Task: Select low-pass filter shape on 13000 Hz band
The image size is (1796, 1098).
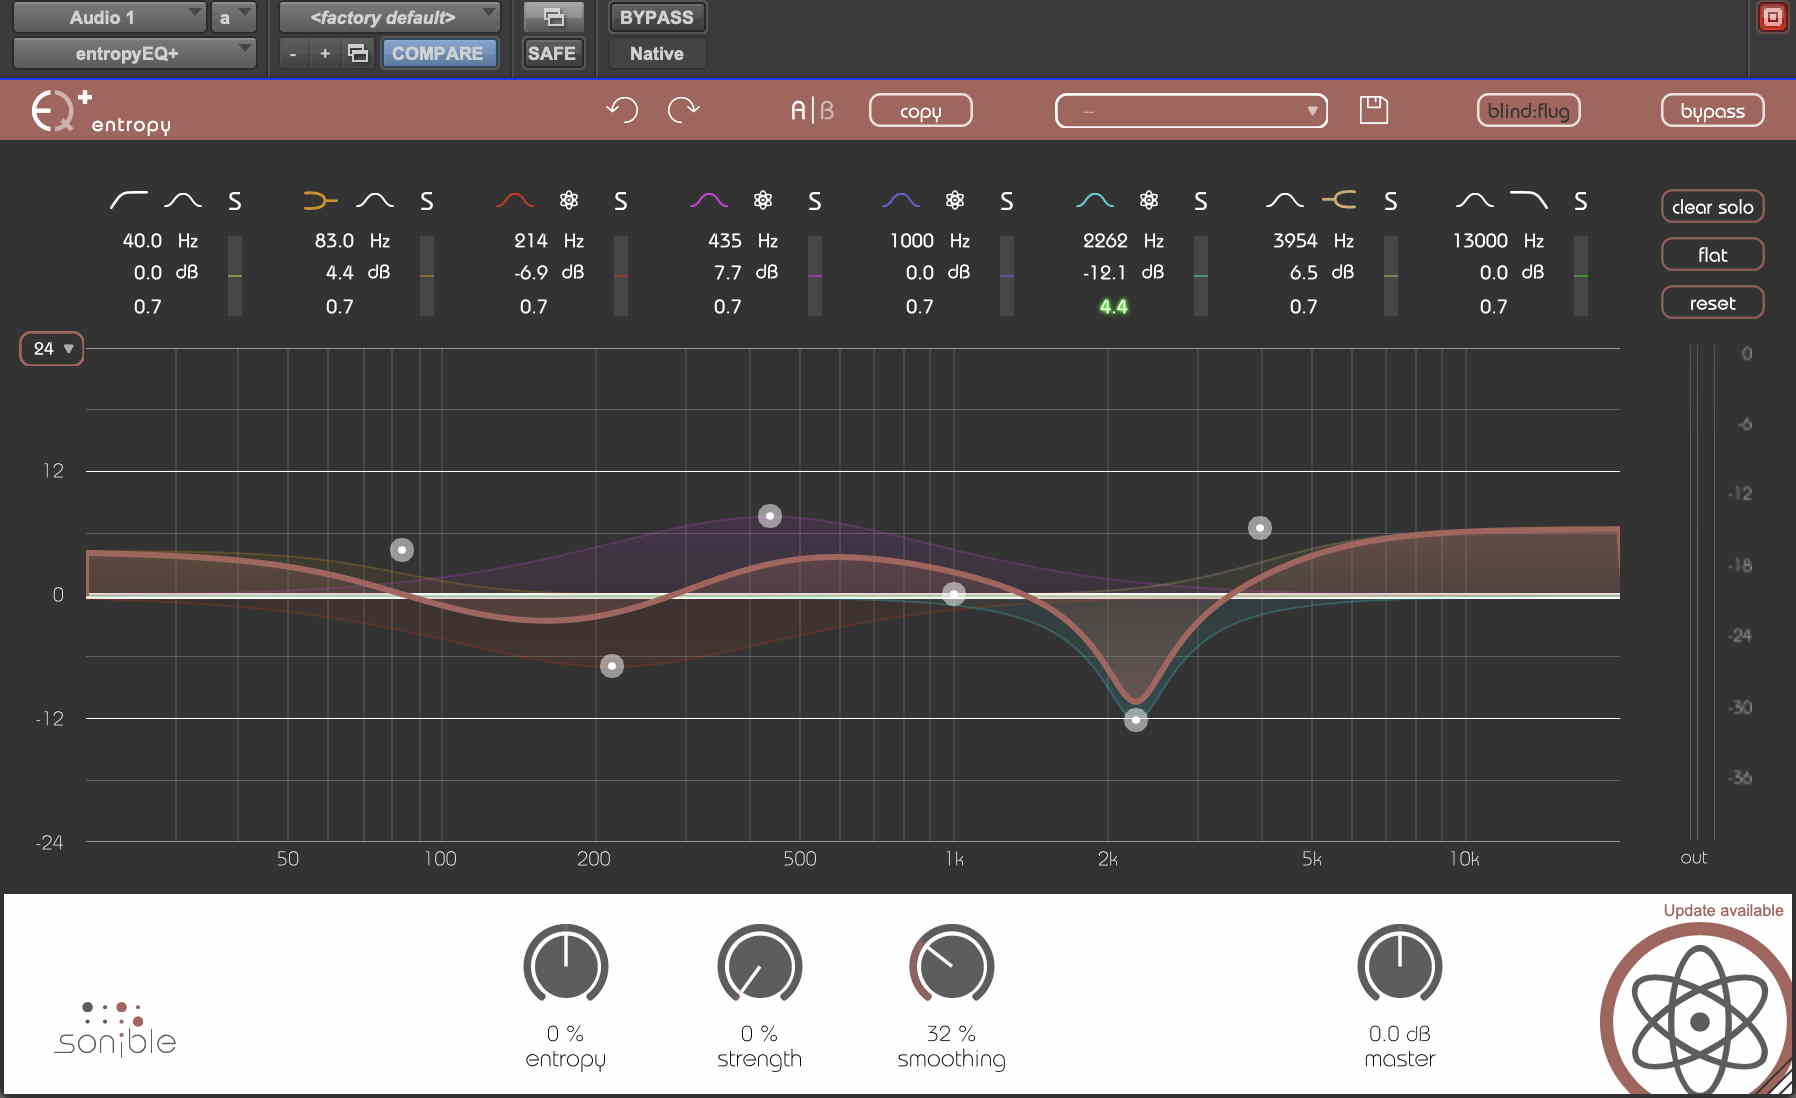Action: 1529,200
